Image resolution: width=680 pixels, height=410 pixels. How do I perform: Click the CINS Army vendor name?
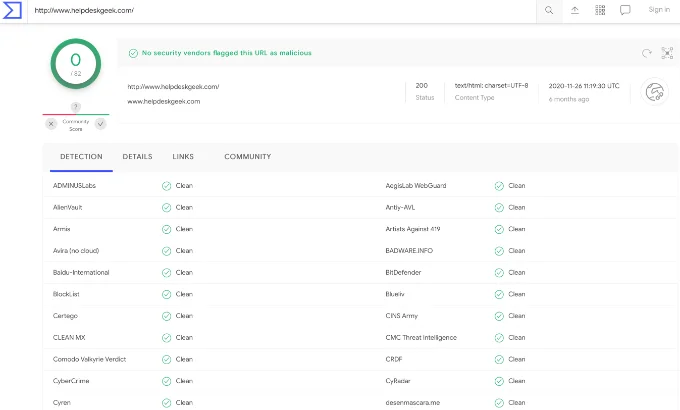click(x=402, y=316)
